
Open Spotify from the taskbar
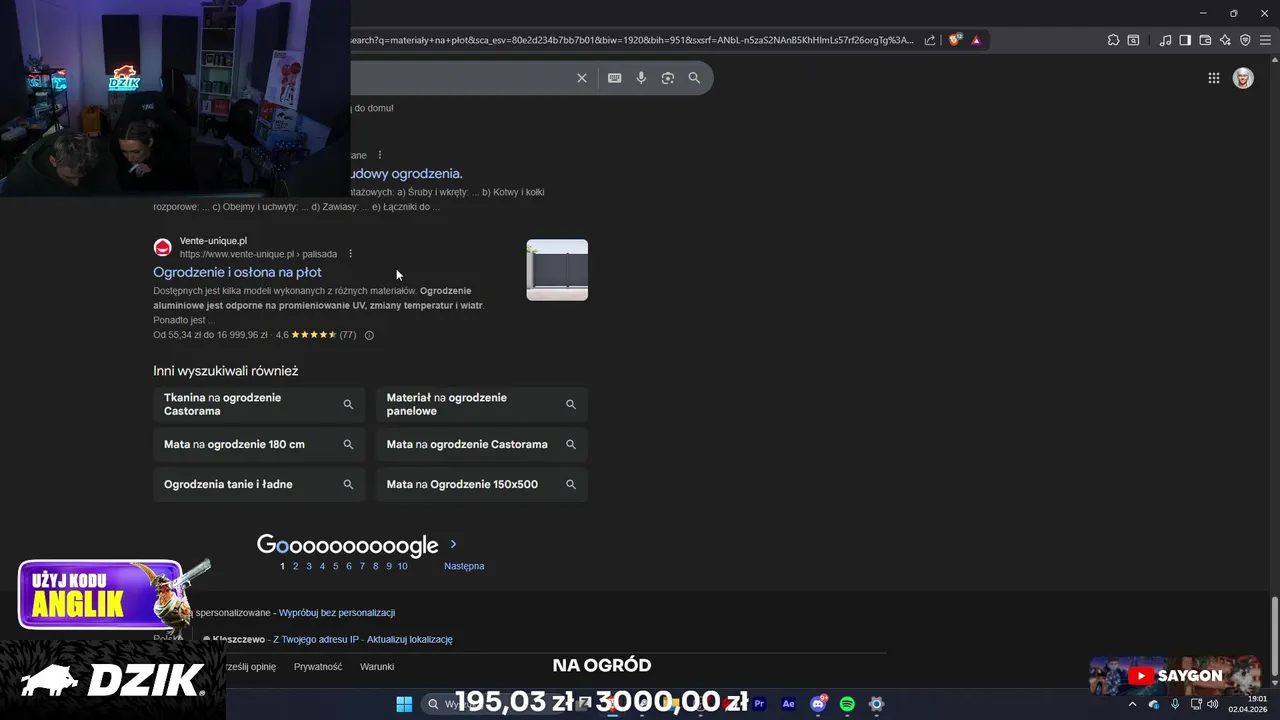[847, 704]
